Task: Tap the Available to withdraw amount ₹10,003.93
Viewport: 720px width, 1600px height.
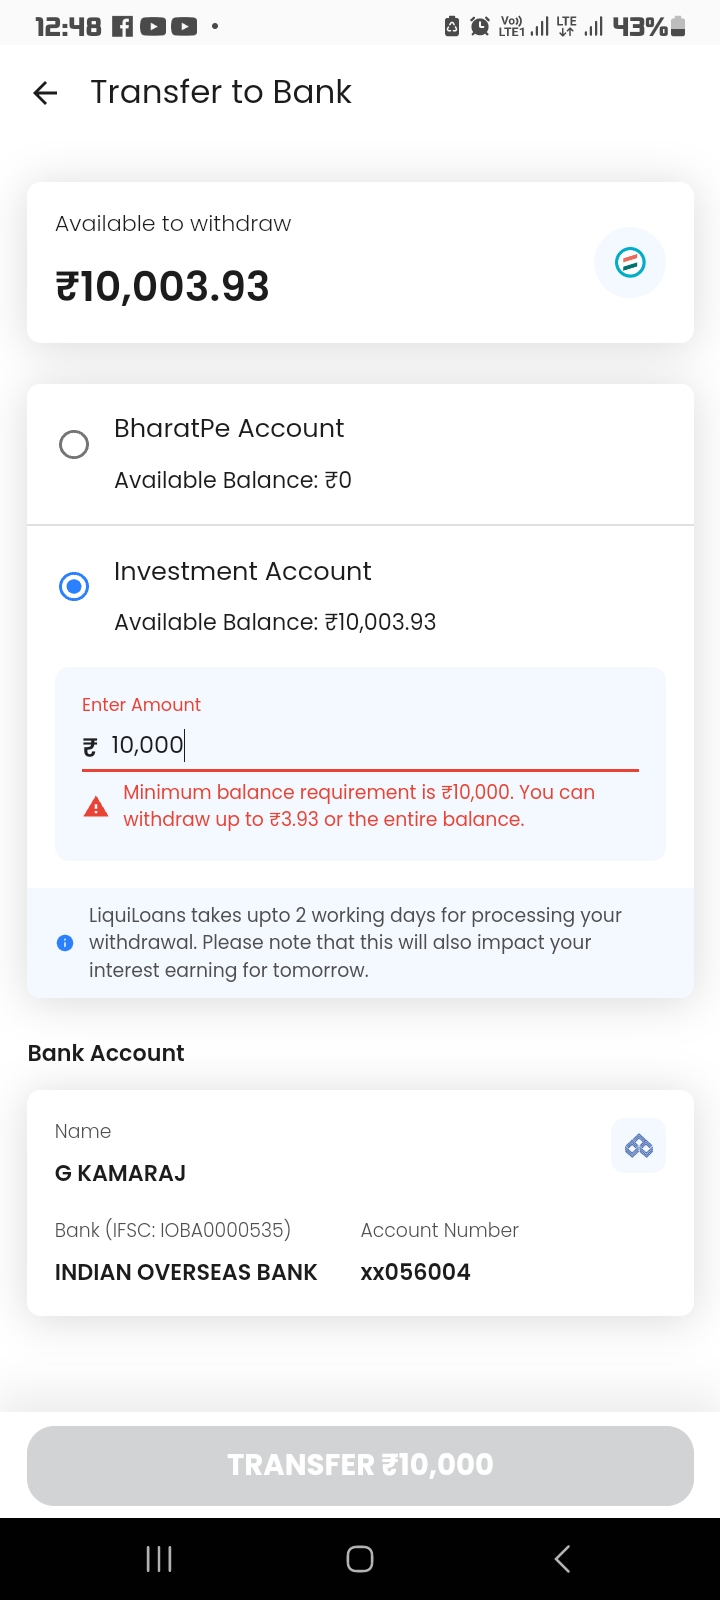Action: tap(162, 287)
